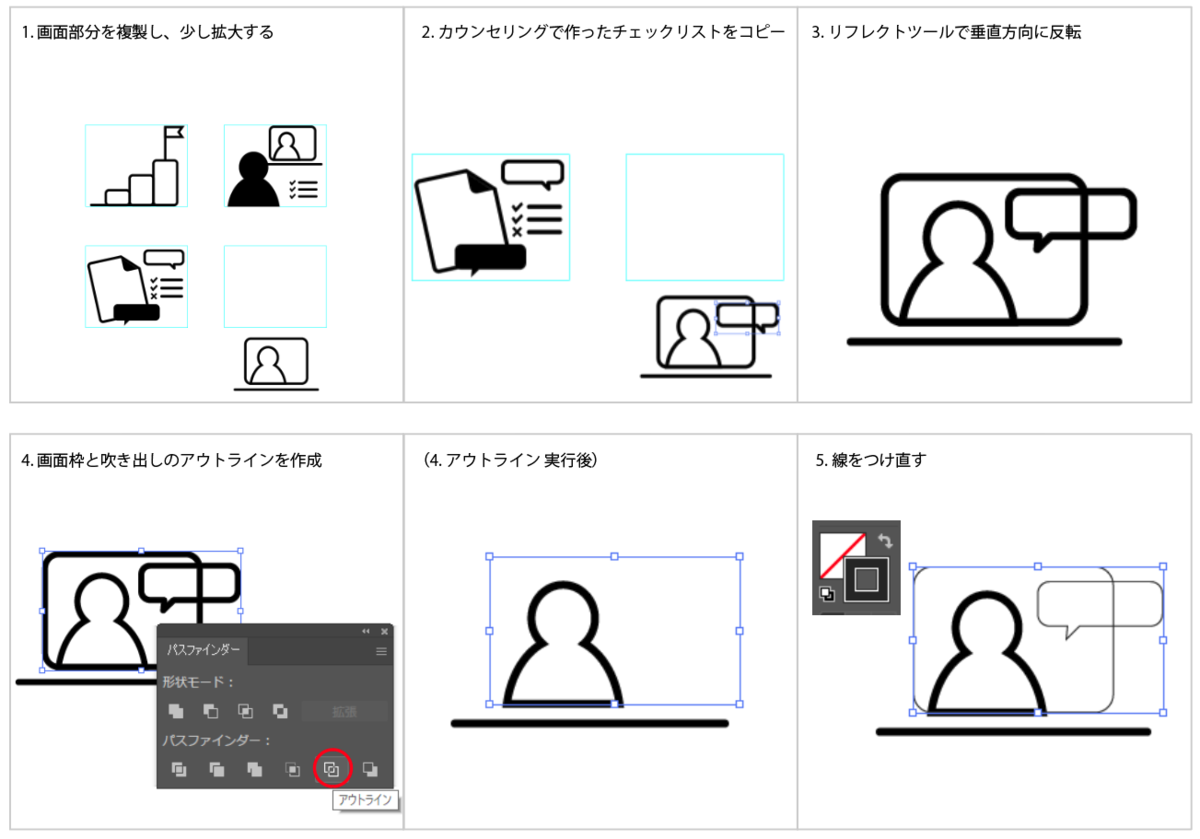This screenshot has width=1200, height=839.
Task: Click the '形状モード：' label
Action: [199, 681]
